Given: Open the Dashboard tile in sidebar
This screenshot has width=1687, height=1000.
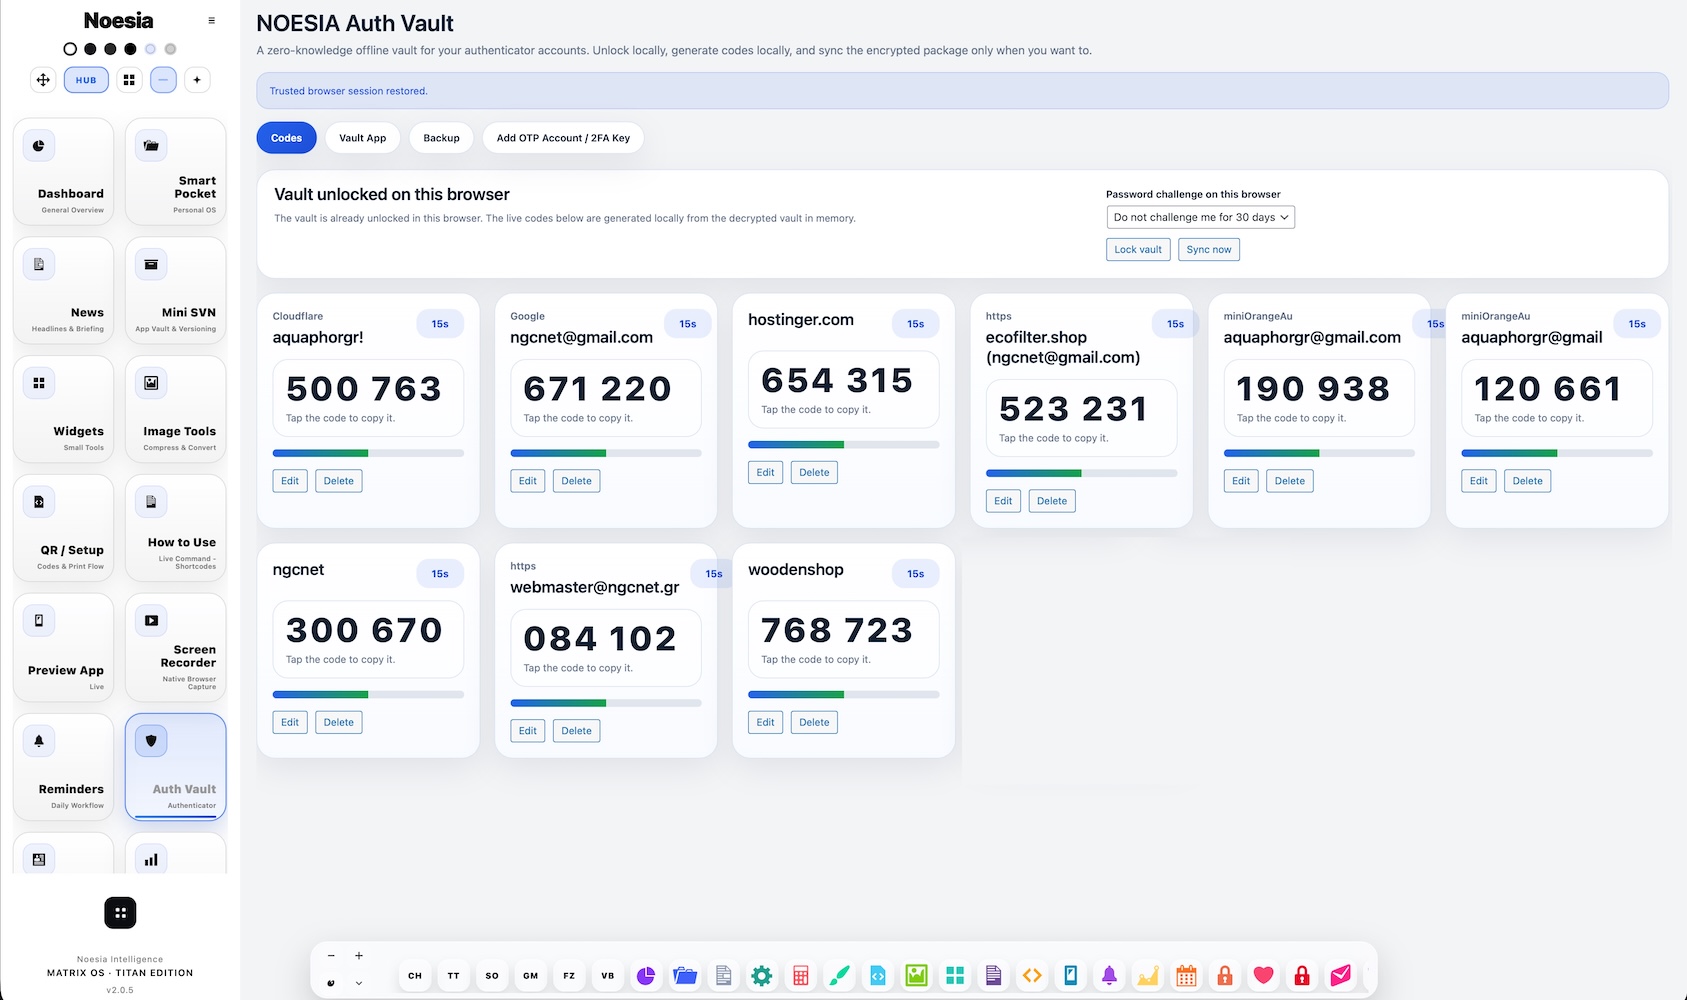Looking at the screenshot, I should (63, 172).
